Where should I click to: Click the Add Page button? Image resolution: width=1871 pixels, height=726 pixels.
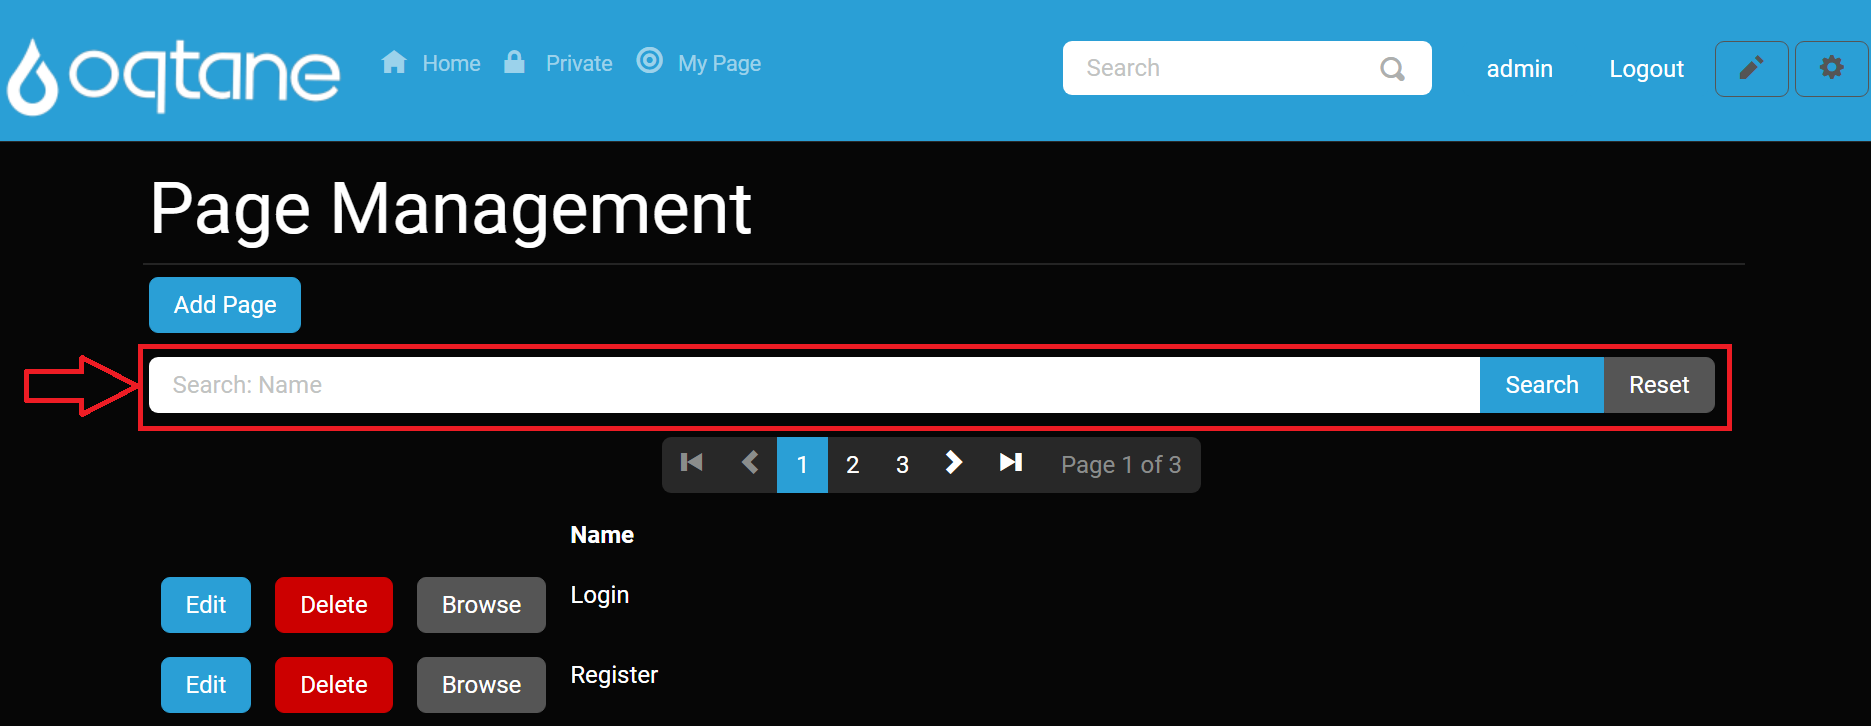(x=225, y=305)
